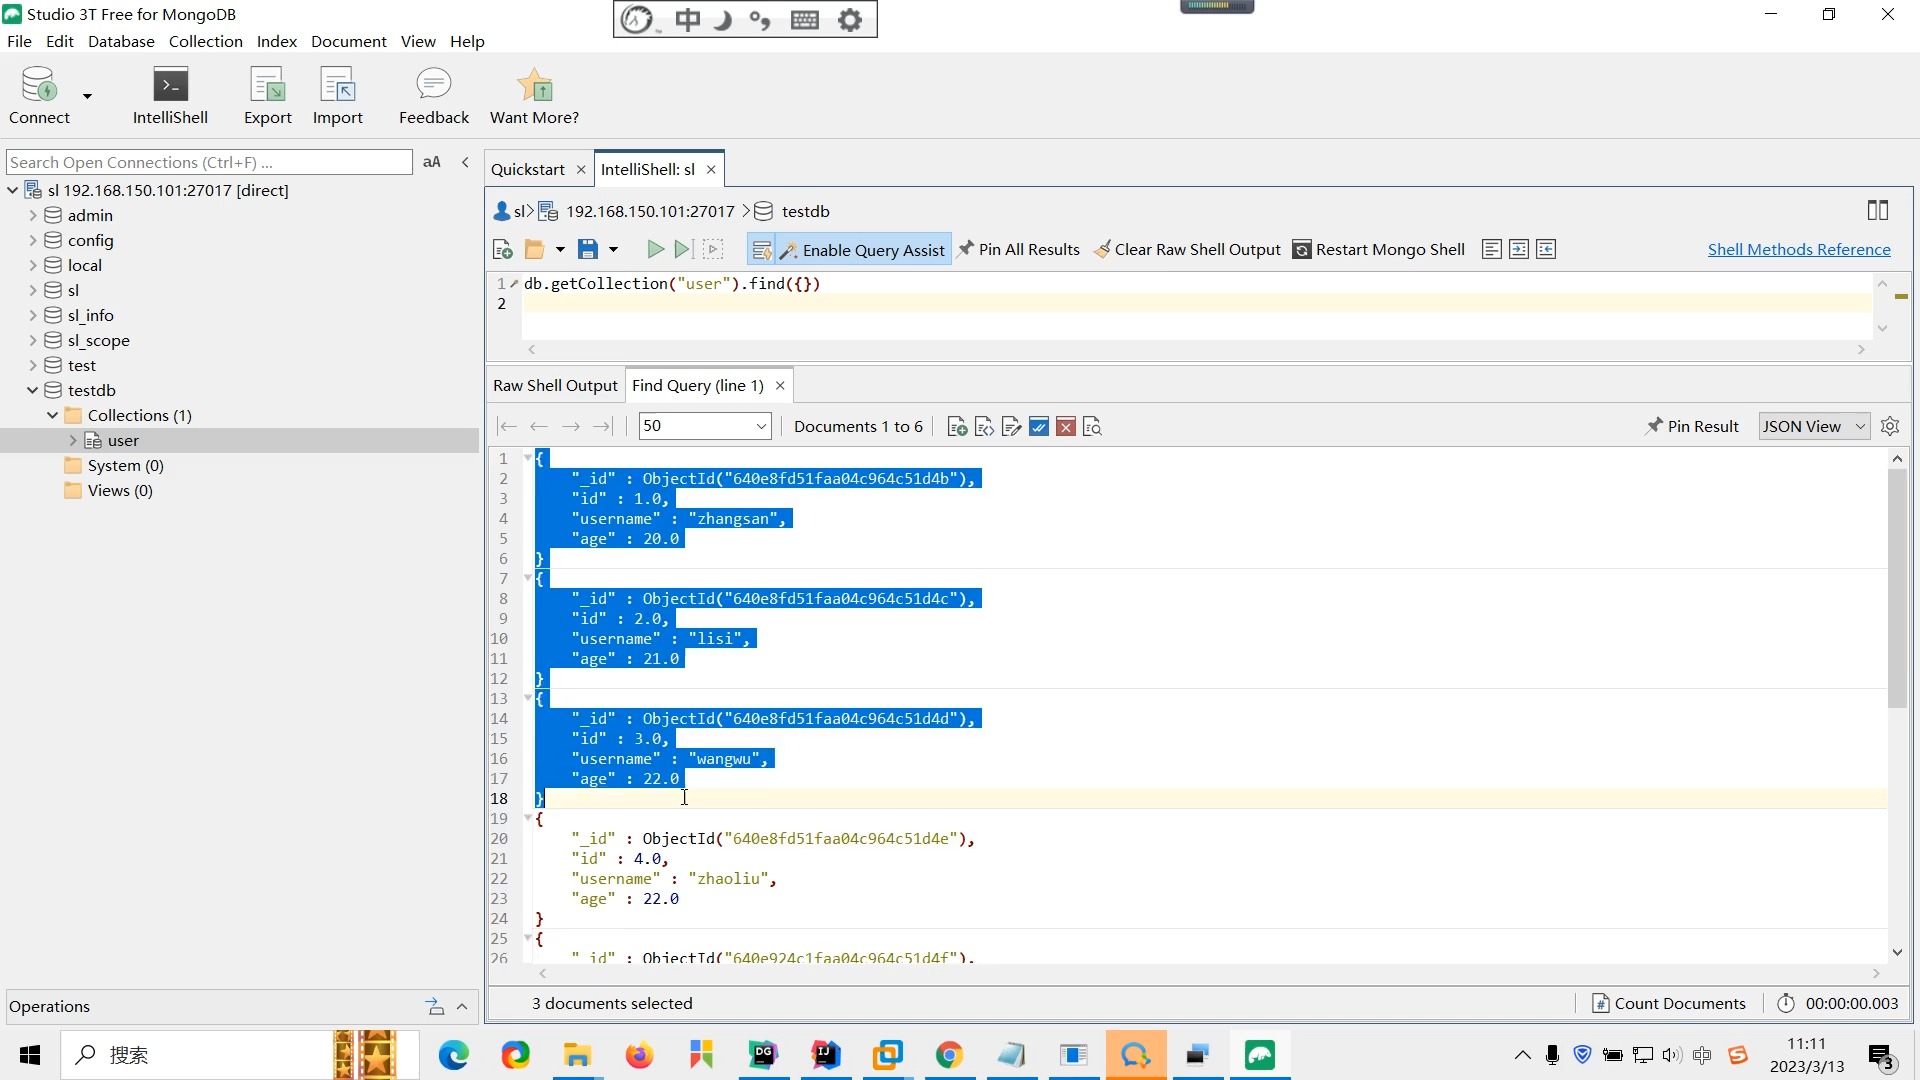Open the open-file options dropdown arrow
Viewport: 1920px width, 1080px height.
click(x=560, y=250)
